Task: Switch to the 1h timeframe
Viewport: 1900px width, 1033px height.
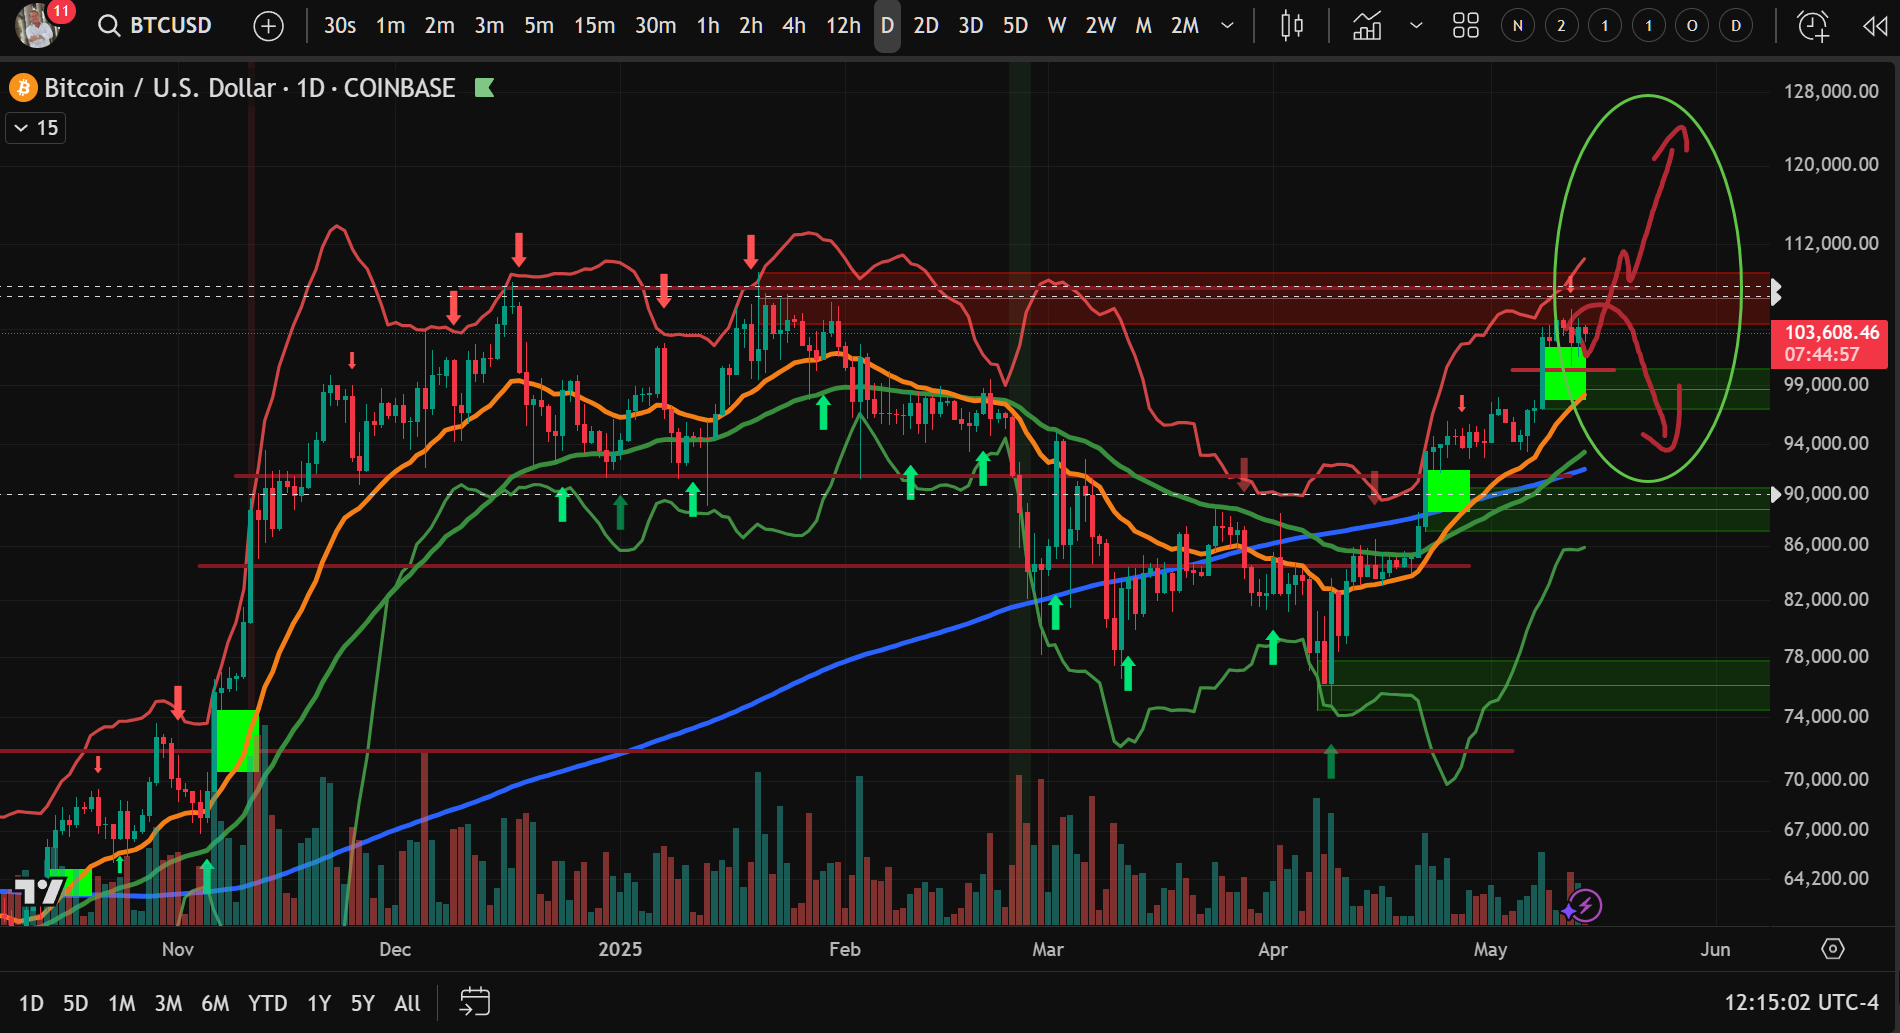Action: pos(707,26)
